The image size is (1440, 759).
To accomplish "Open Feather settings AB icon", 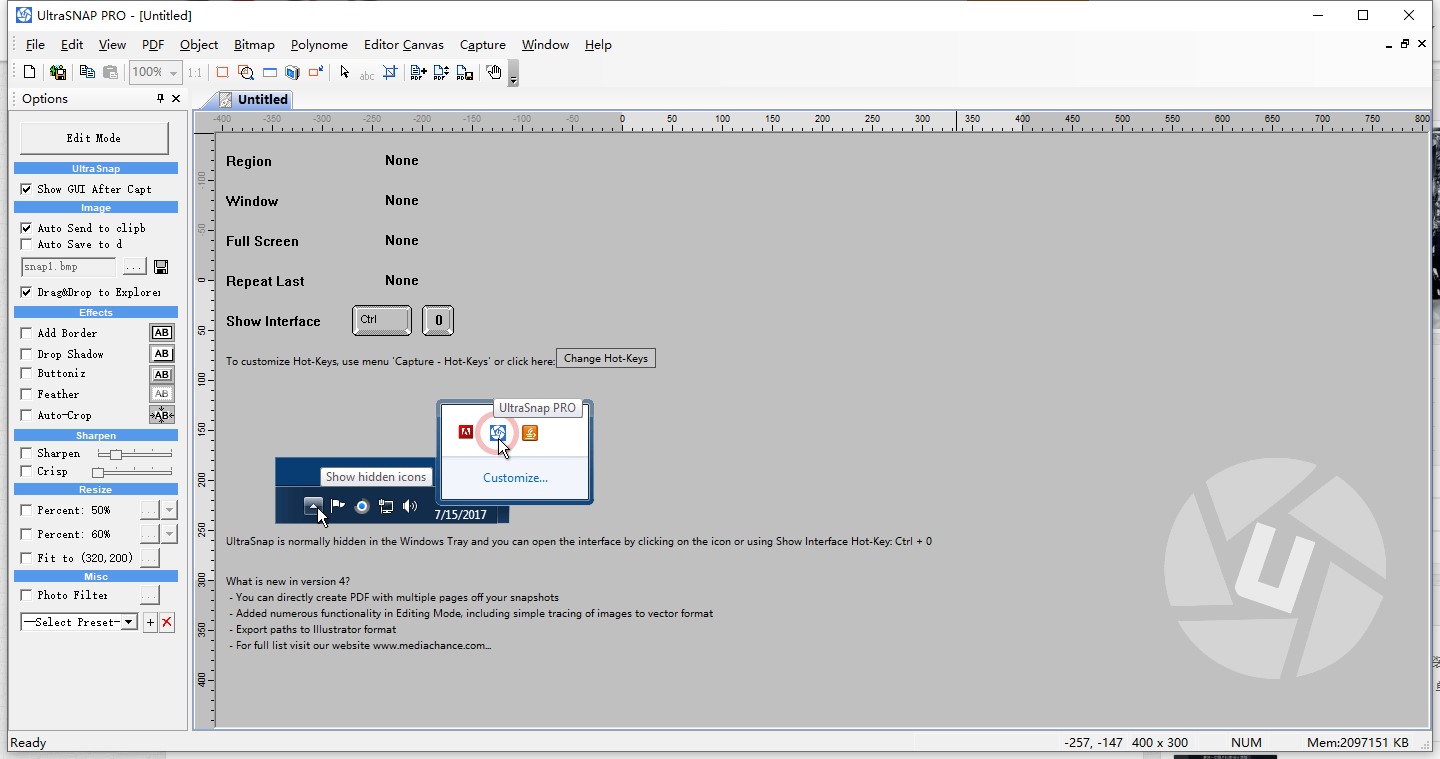I will pyautogui.click(x=161, y=394).
